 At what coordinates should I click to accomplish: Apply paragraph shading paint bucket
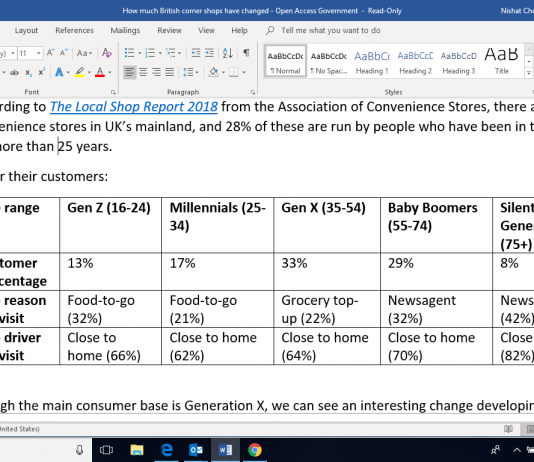click(214, 72)
